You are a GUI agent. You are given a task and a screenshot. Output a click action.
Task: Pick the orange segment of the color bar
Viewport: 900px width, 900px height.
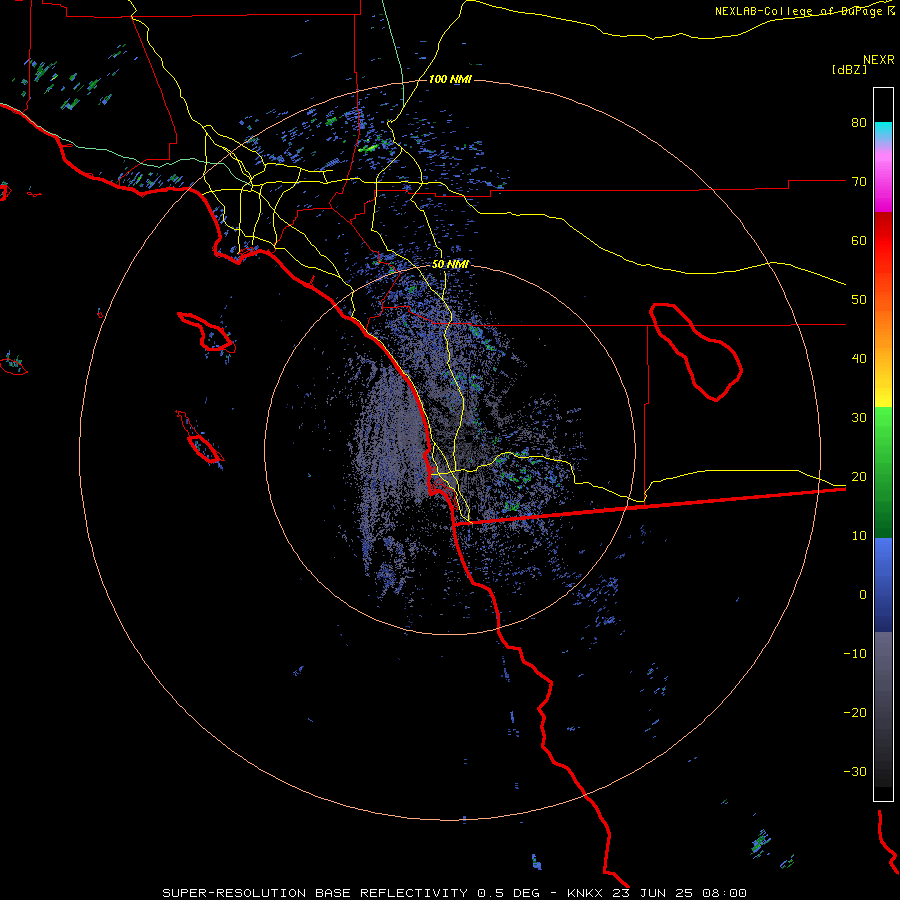883,327
